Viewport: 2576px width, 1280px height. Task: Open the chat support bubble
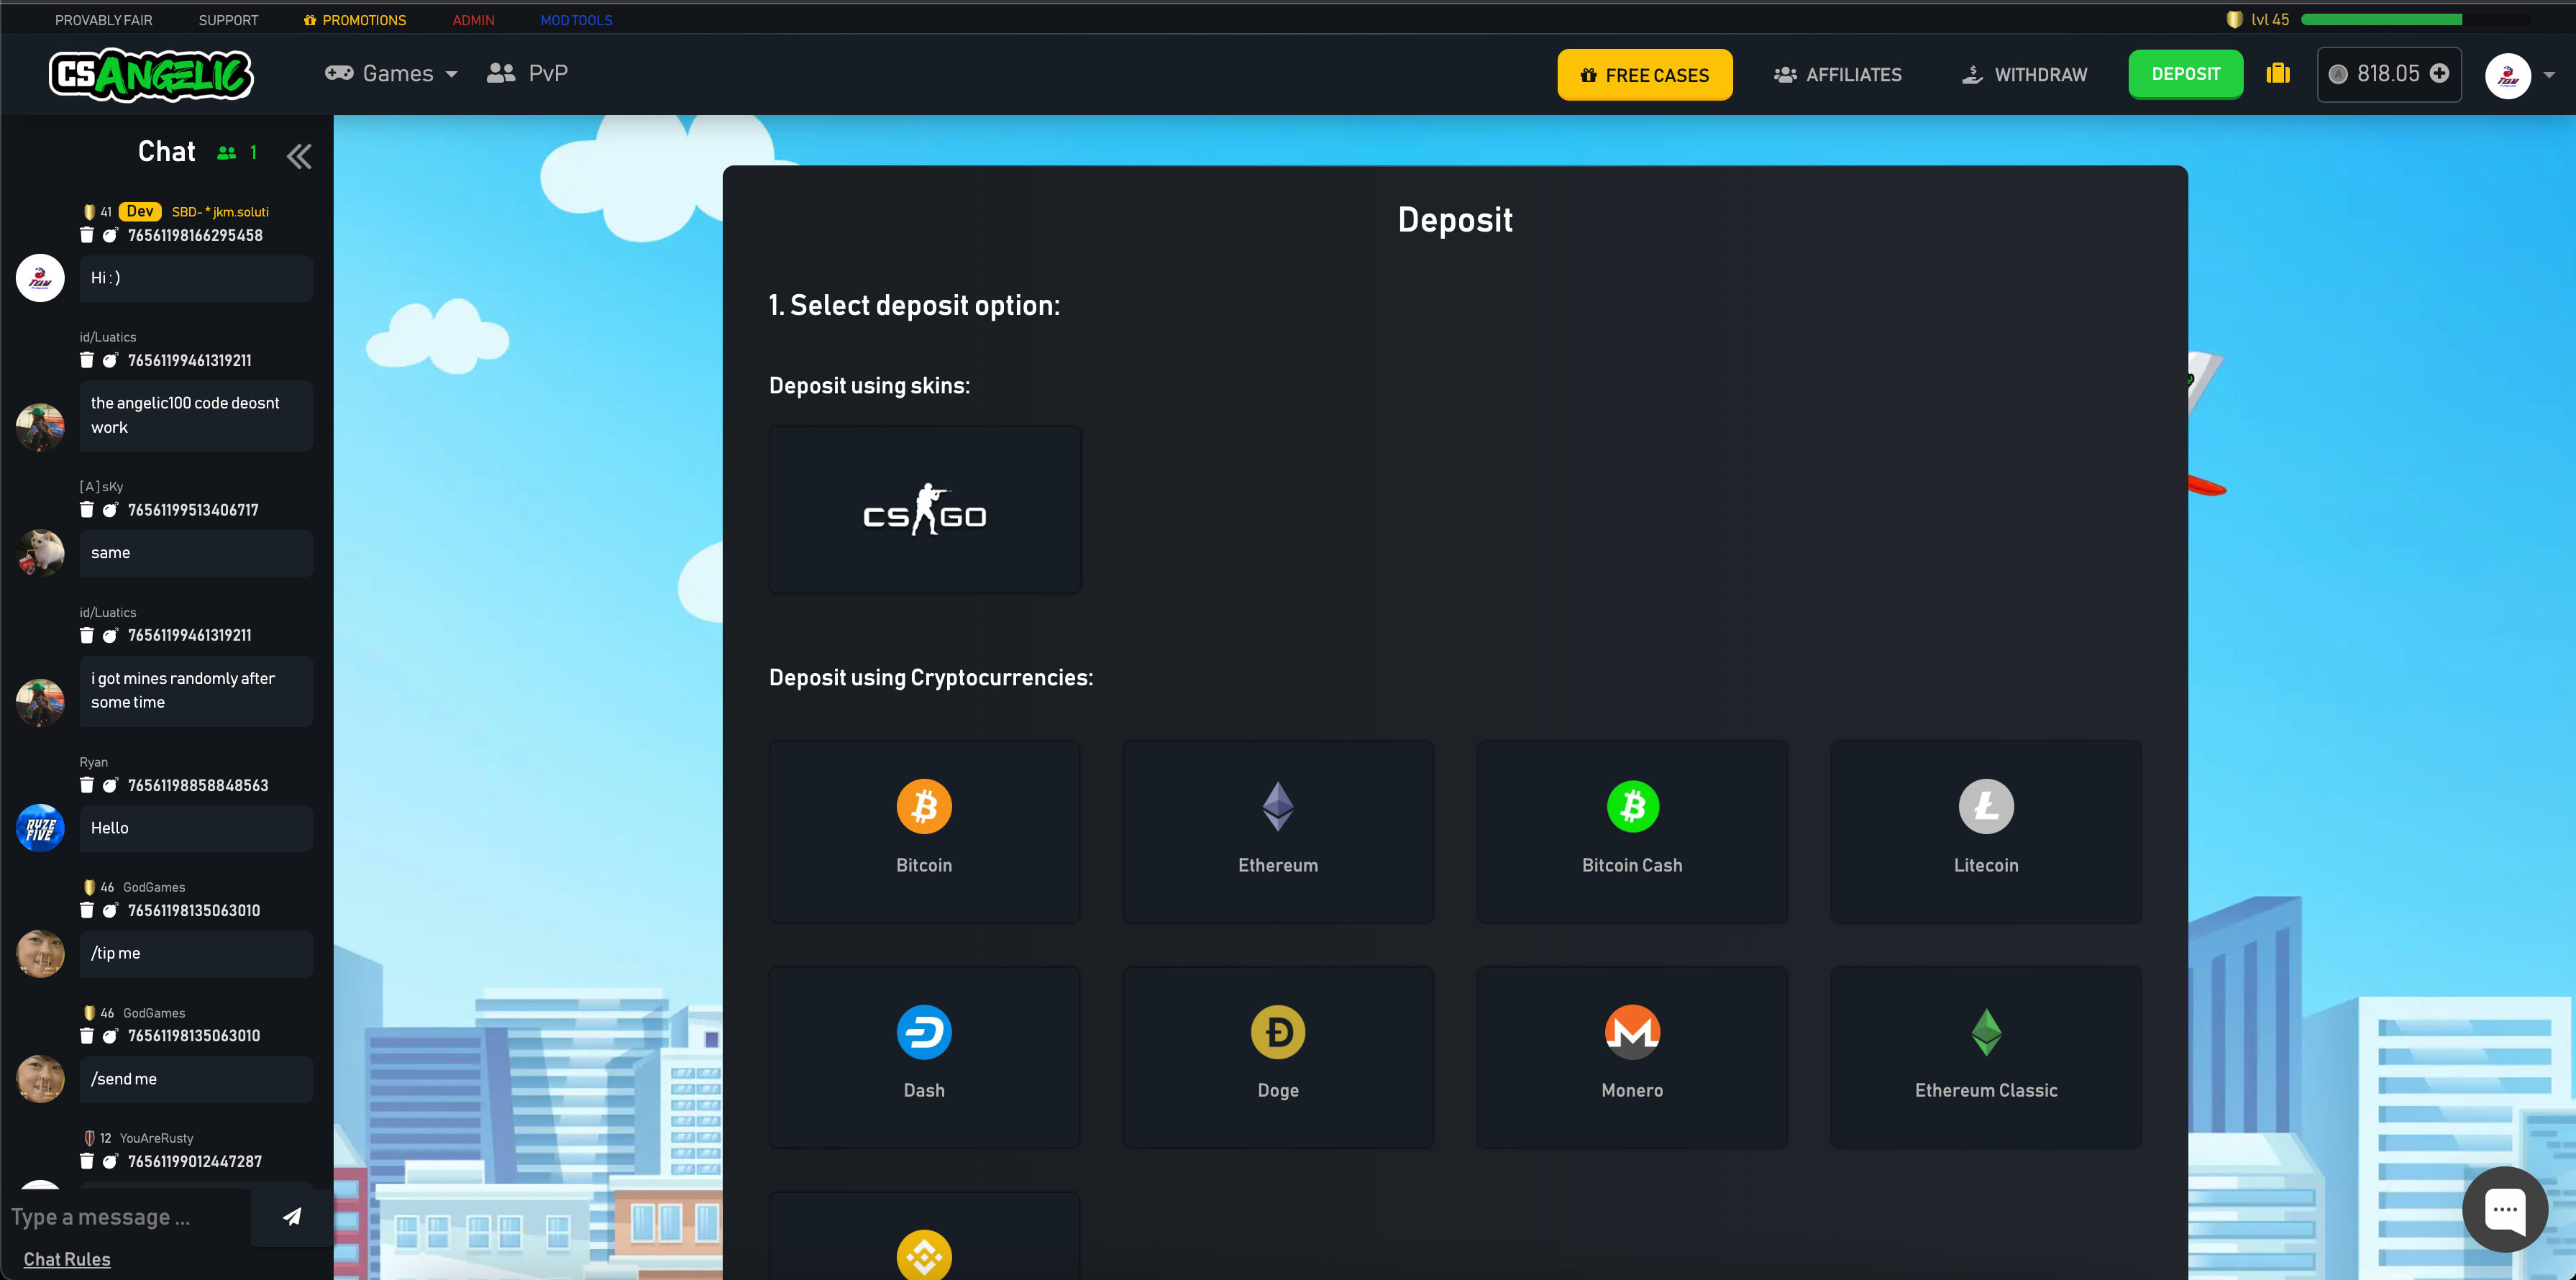click(x=2505, y=1209)
